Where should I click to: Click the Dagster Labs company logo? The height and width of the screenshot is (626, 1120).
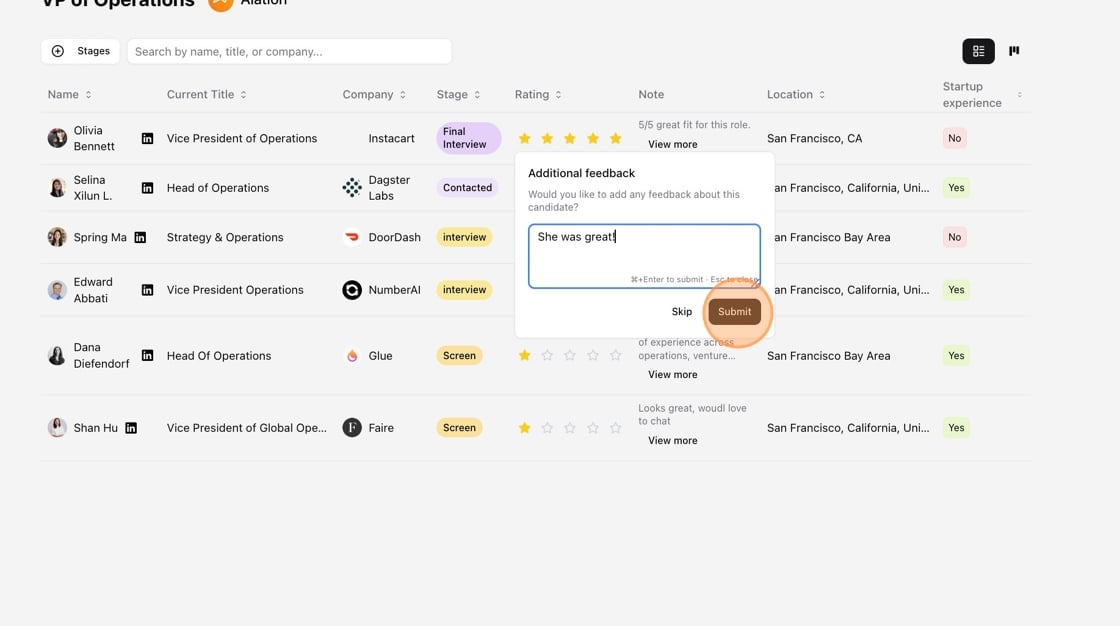tap(352, 188)
